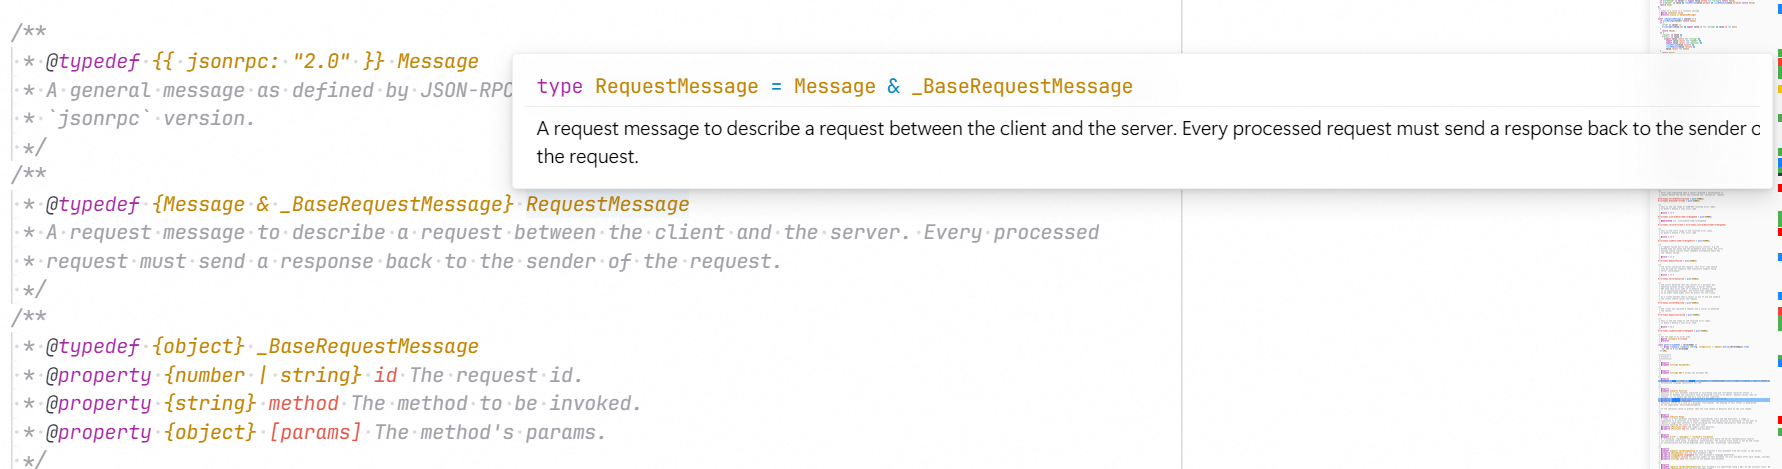Click the highlighted RequestMessage typedef name in code

tap(607, 204)
